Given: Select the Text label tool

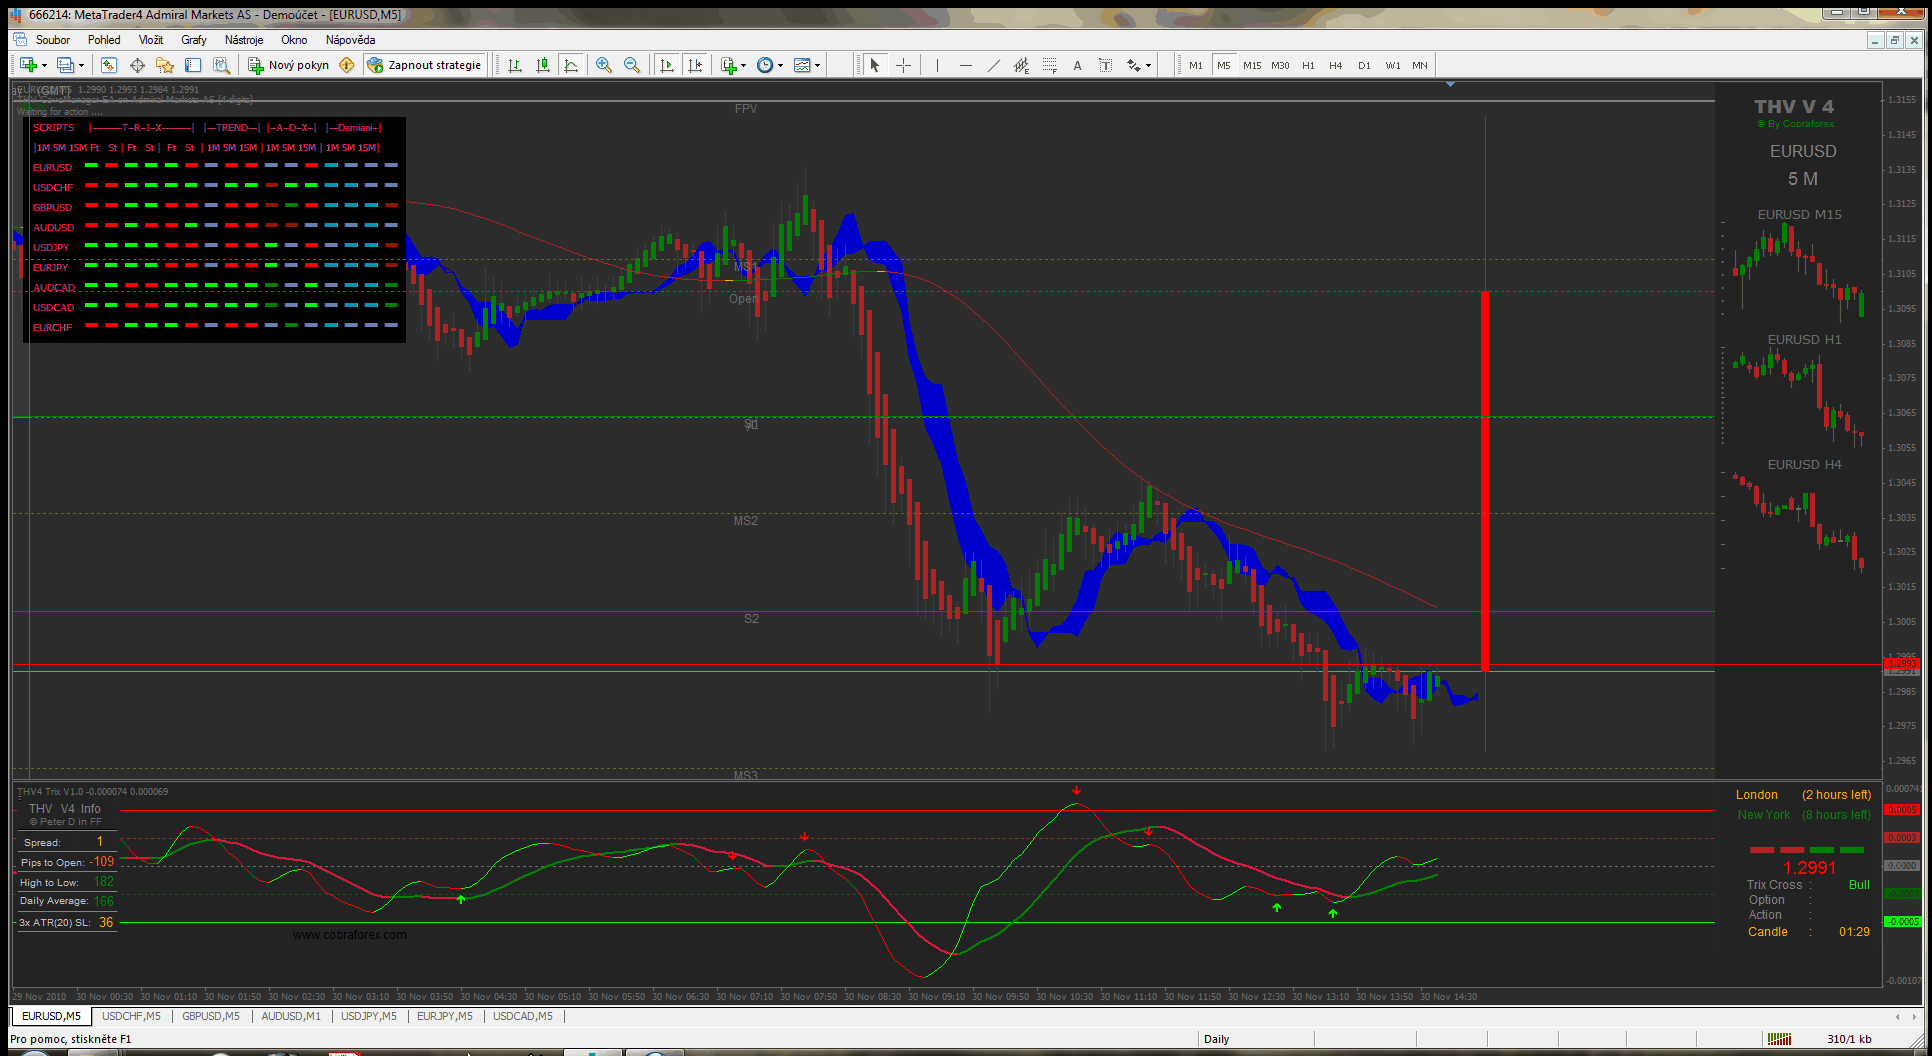Looking at the screenshot, I should 1077,65.
